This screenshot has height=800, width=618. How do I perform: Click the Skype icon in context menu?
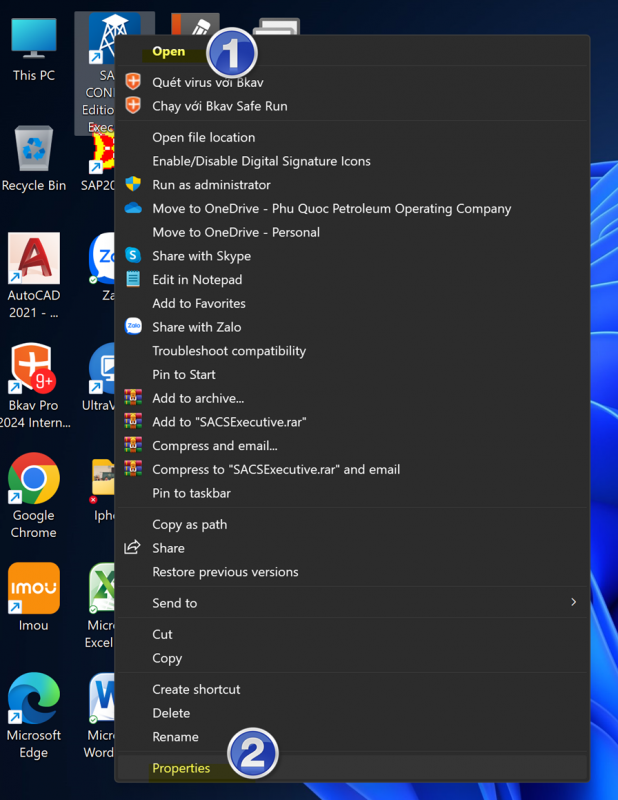pyautogui.click(x=133, y=255)
